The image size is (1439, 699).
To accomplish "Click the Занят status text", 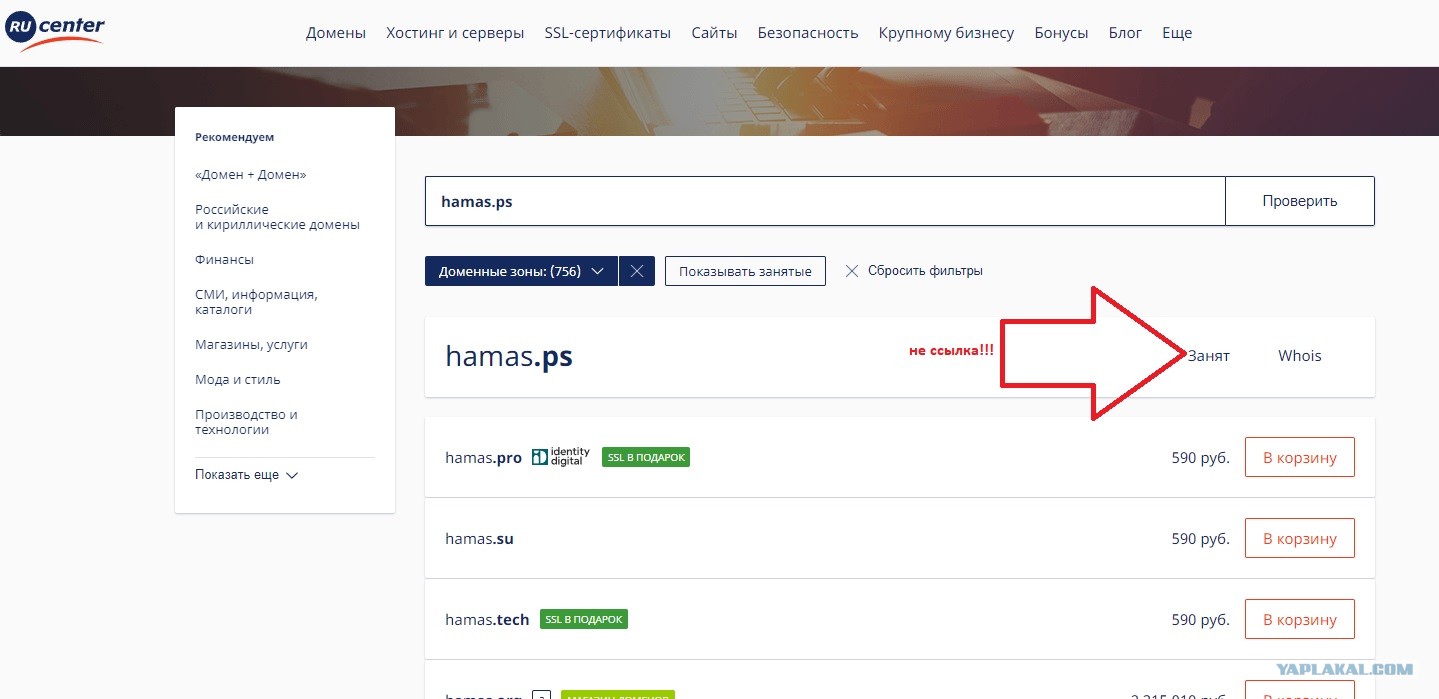I will [1209, 356].
